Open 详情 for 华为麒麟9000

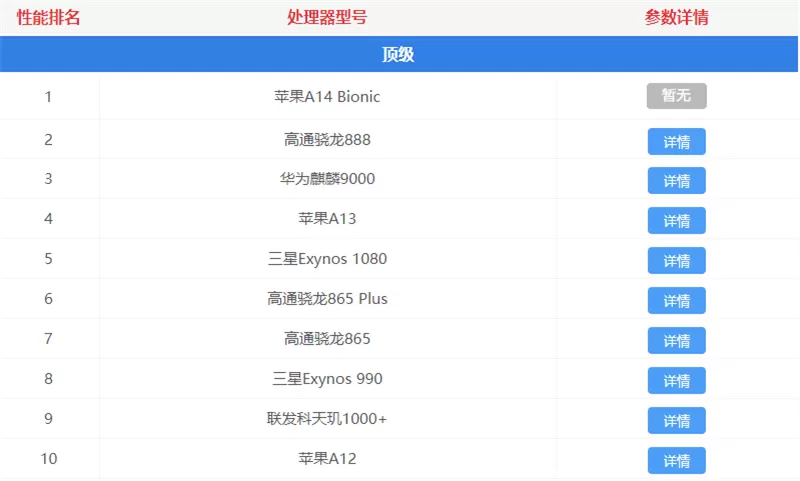coord(677,181)
